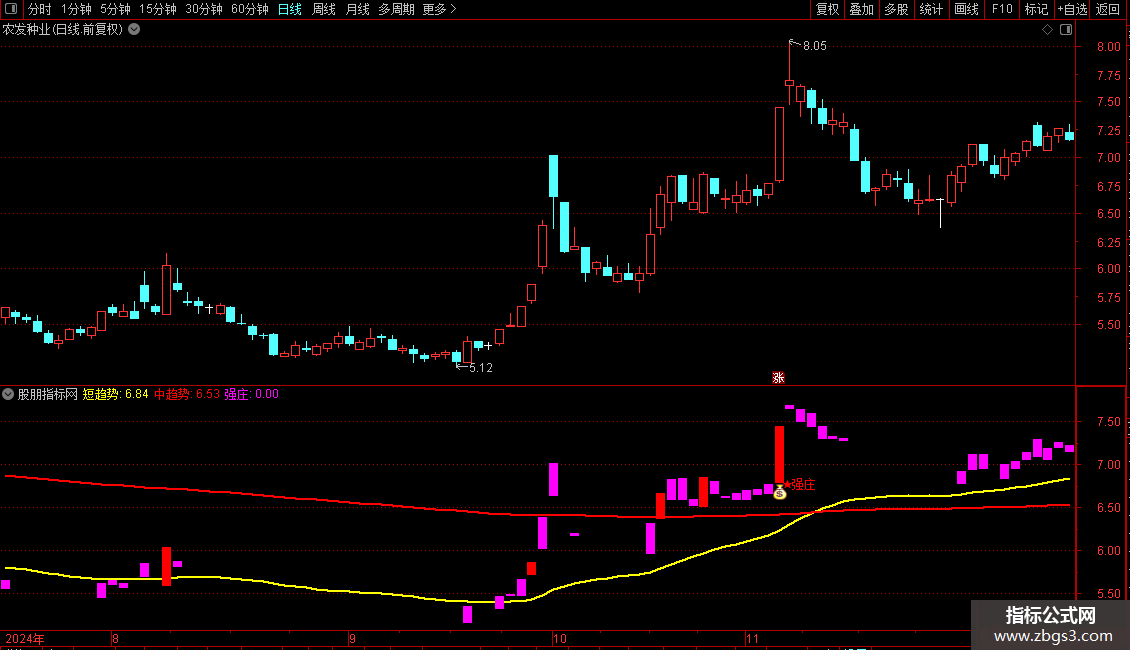Click 叠加 overlay button
The width and height of the screenshot is (1130, 650).
[861, 9]
